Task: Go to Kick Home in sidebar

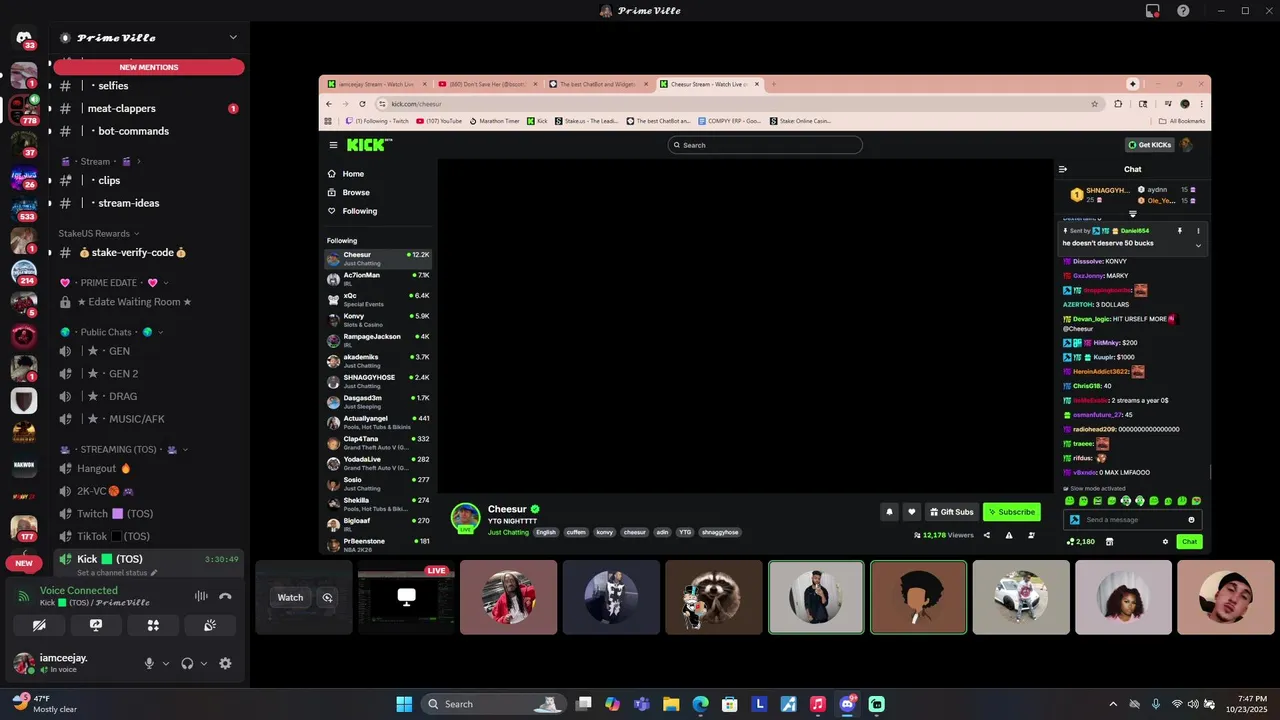Action: (346, 174)
